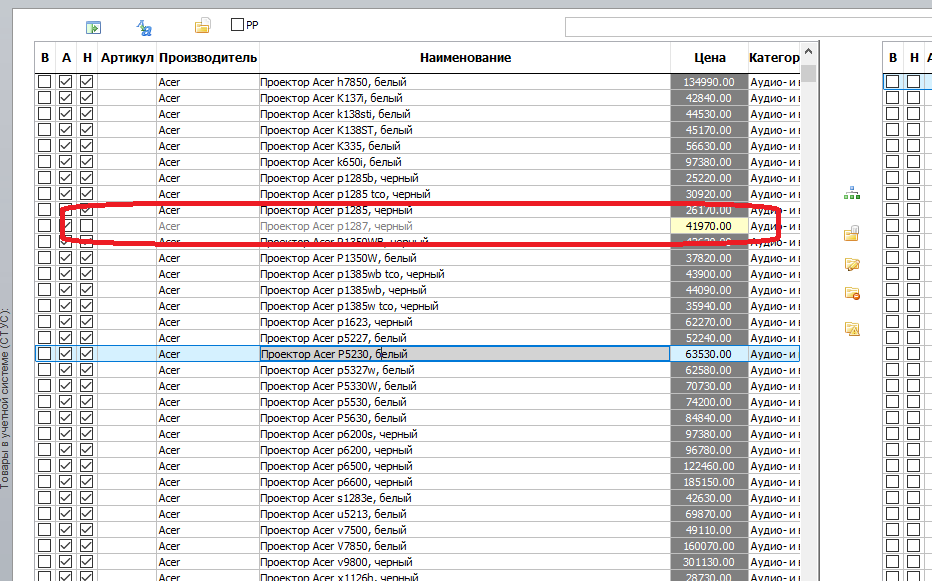
Task: Click the Acer manufacturer cell in u5213 row
Action: tap(208, 514)
